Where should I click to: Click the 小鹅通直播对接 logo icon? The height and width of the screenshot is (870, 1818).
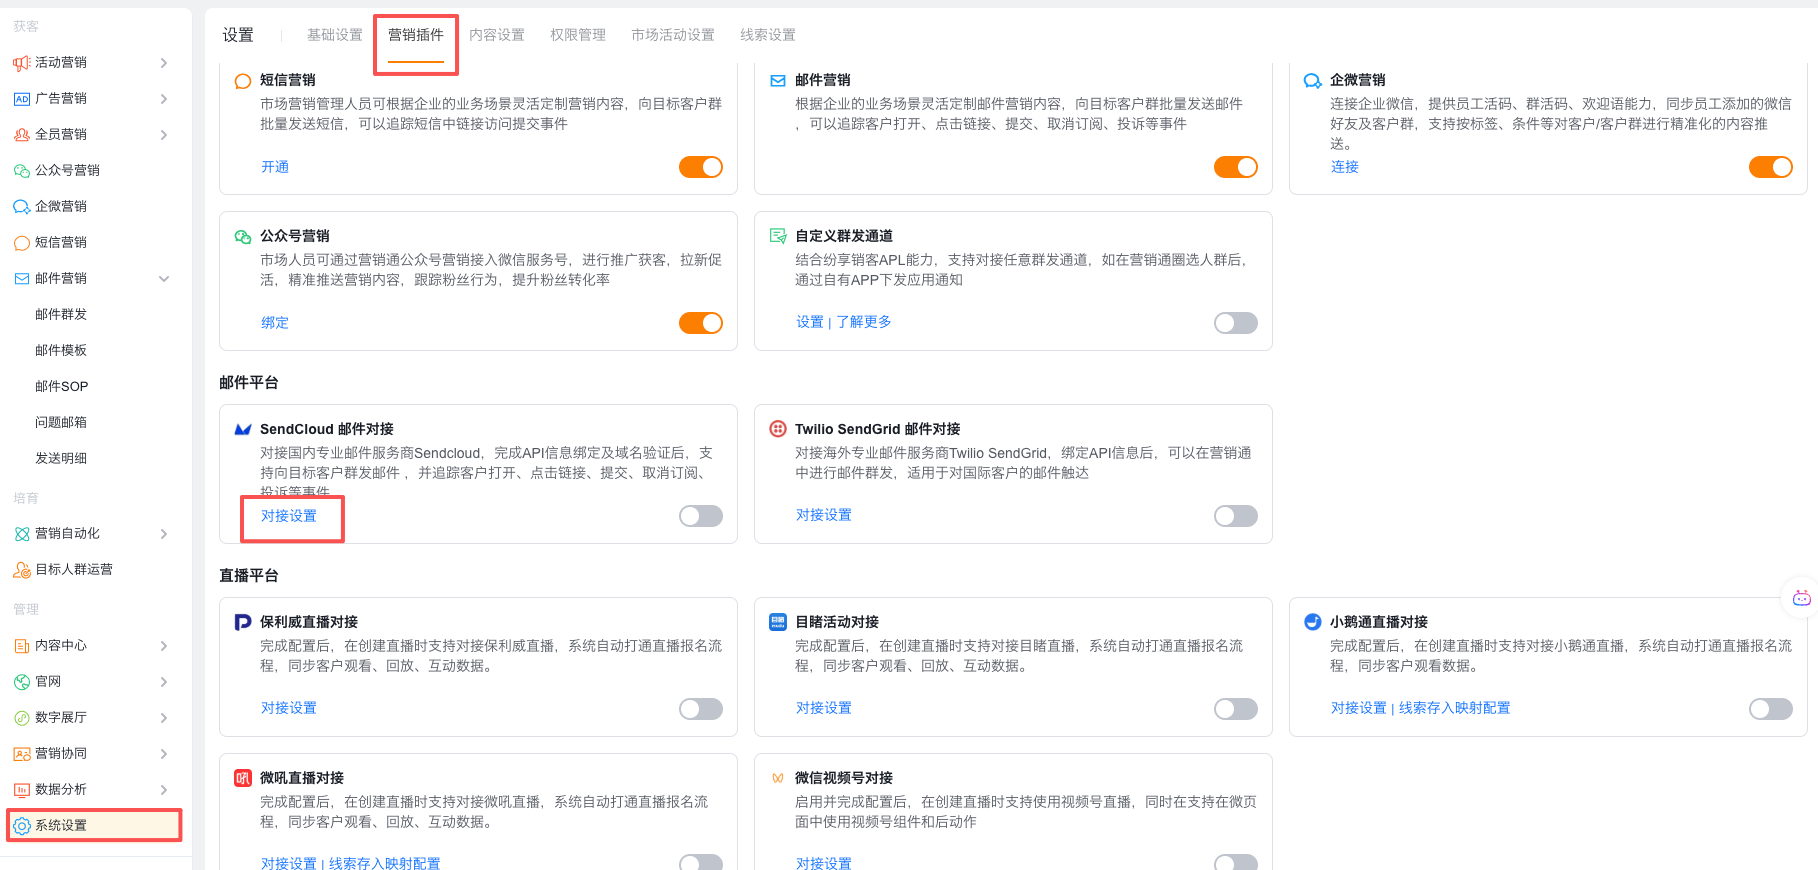click(x=1312, y=622)
